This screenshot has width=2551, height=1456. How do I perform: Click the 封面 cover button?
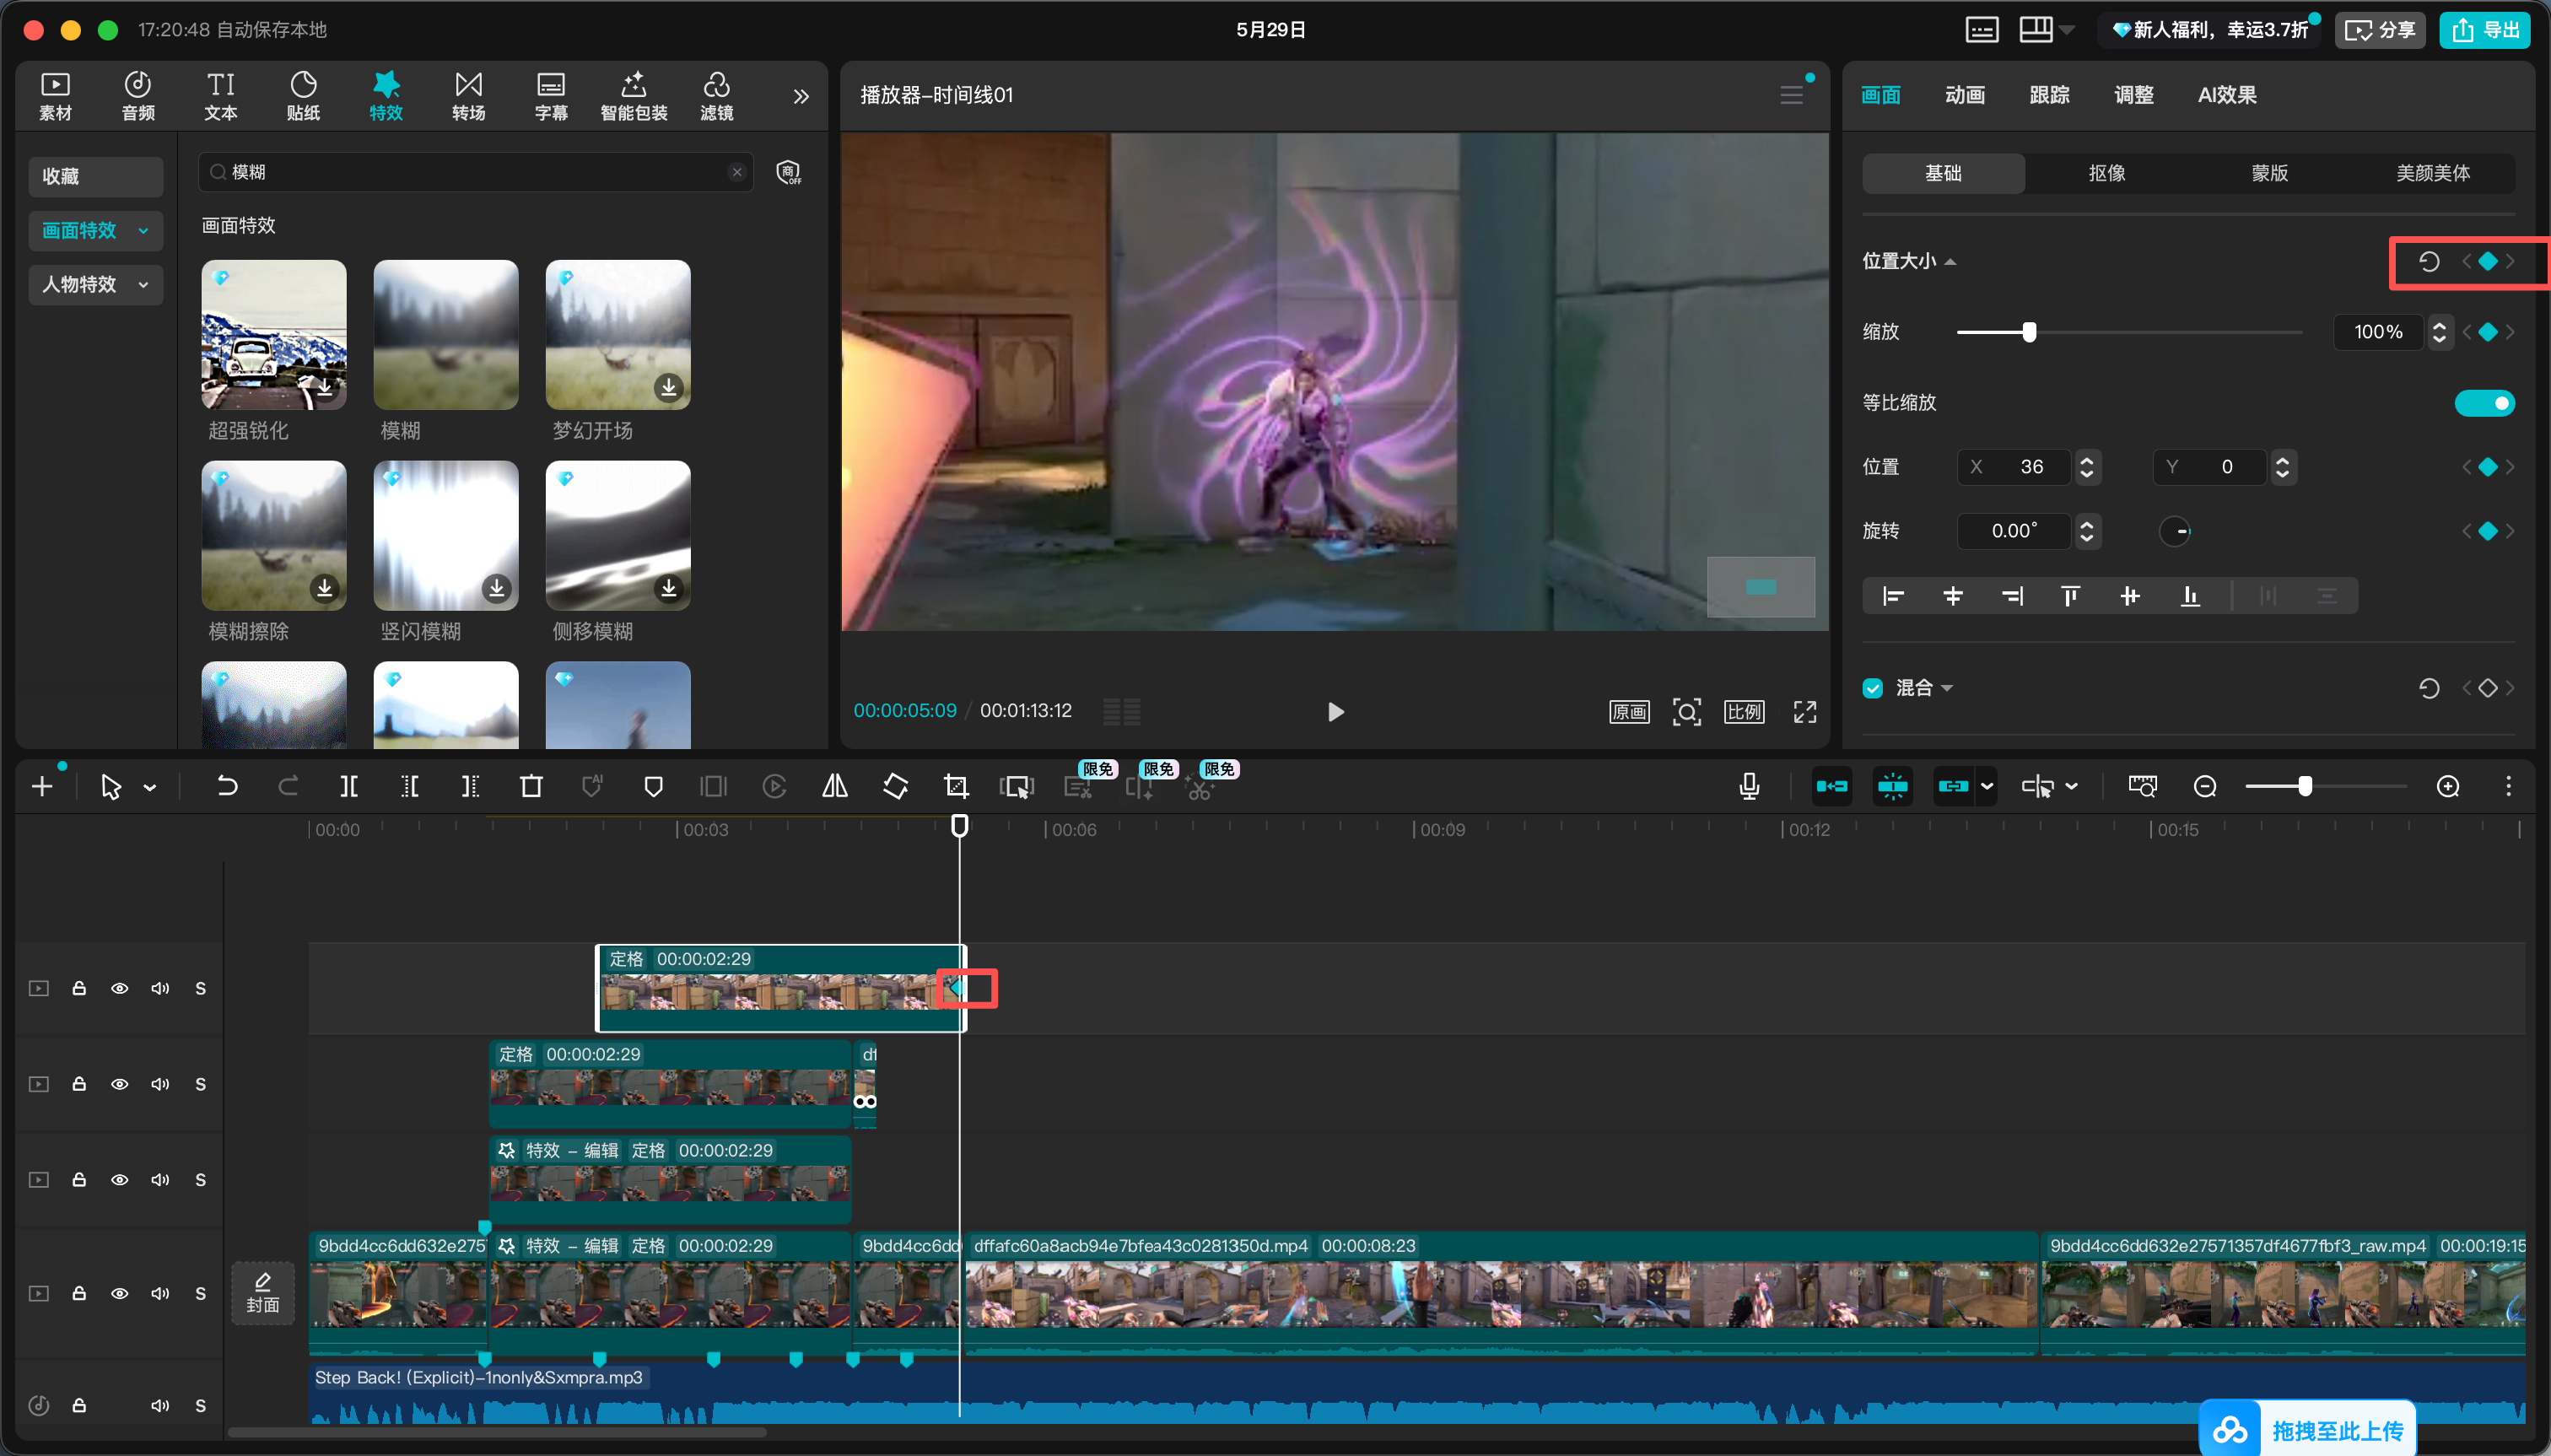coord(263,1293)
